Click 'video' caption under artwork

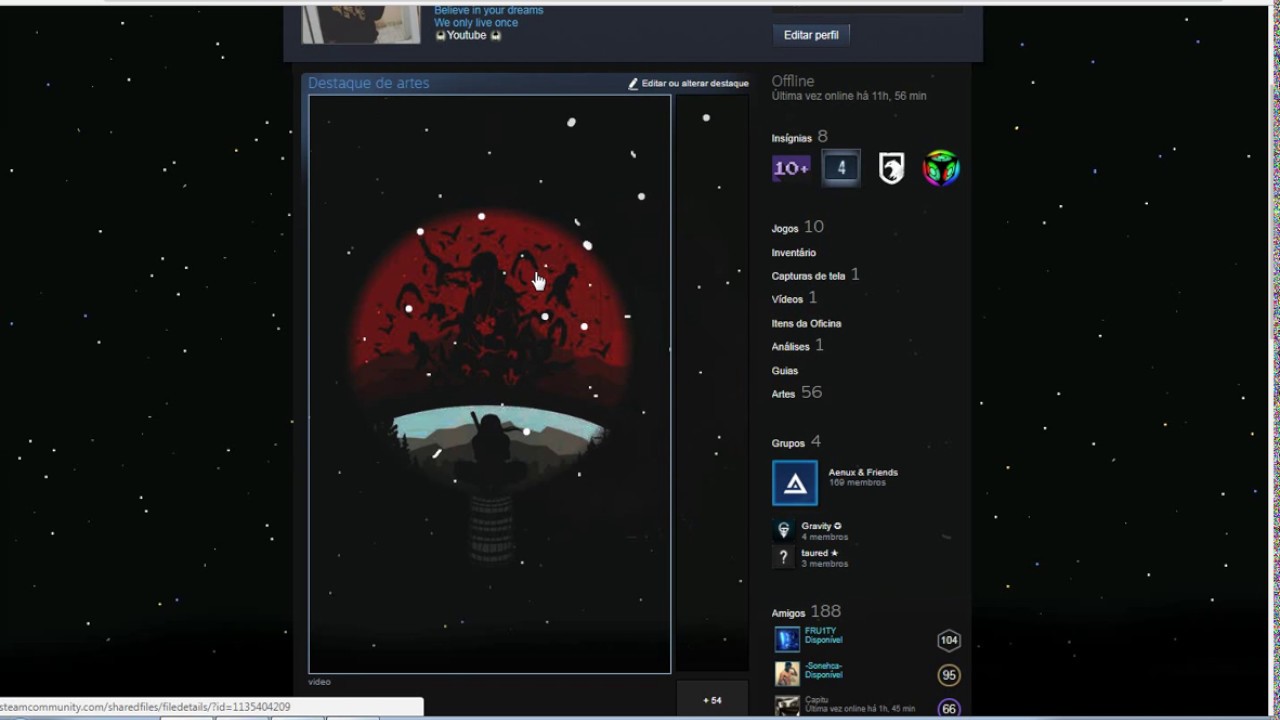[319, 682]
